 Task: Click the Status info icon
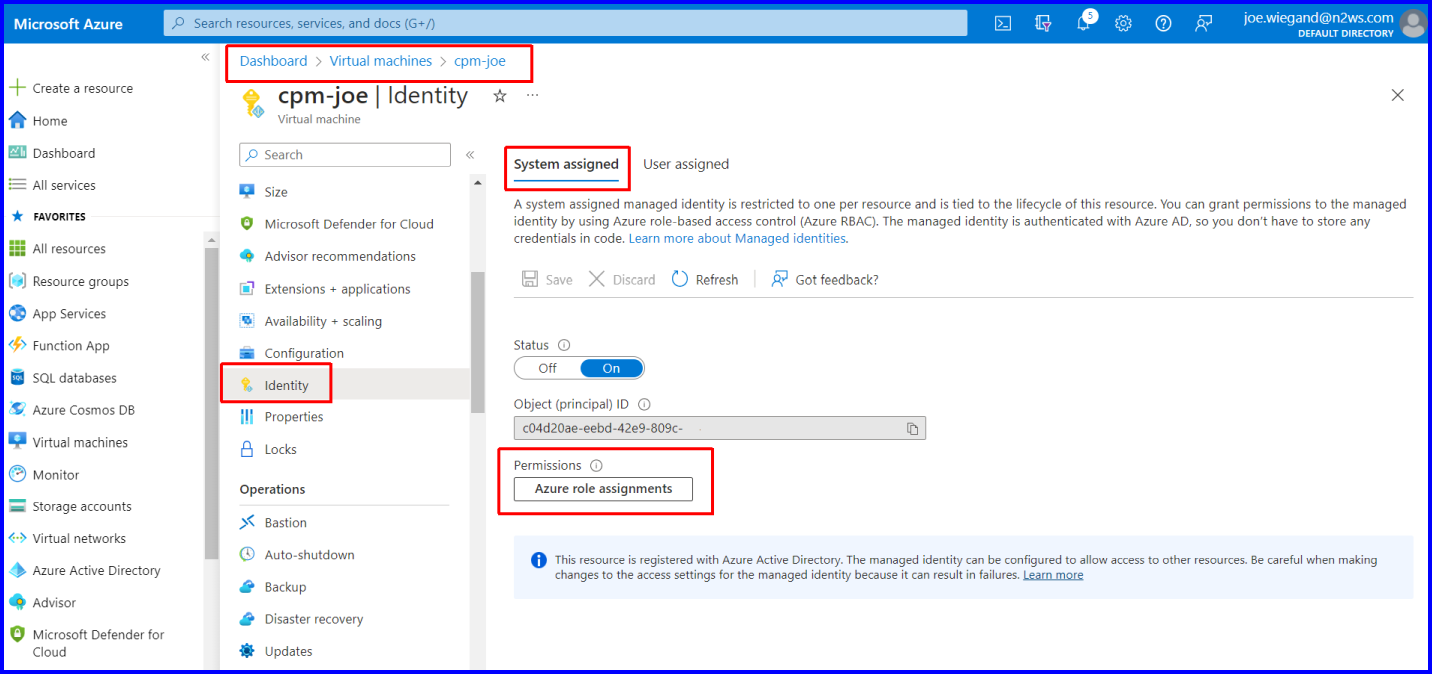point(564,345)
